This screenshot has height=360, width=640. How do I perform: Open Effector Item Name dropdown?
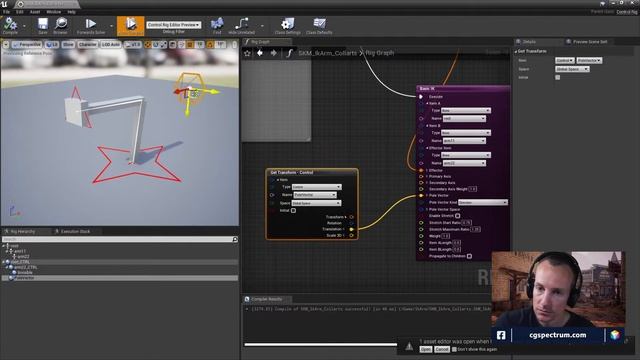coord(464,163)
